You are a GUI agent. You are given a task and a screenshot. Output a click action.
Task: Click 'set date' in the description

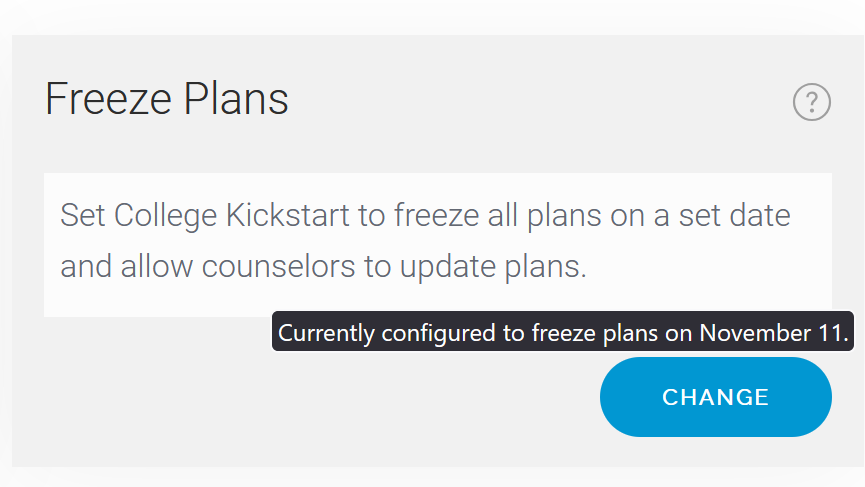(734, 215)
